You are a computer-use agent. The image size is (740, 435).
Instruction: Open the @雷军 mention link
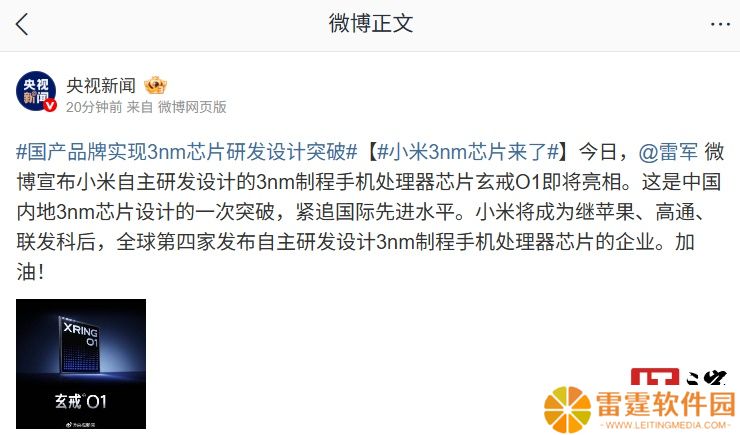point(668,152)
